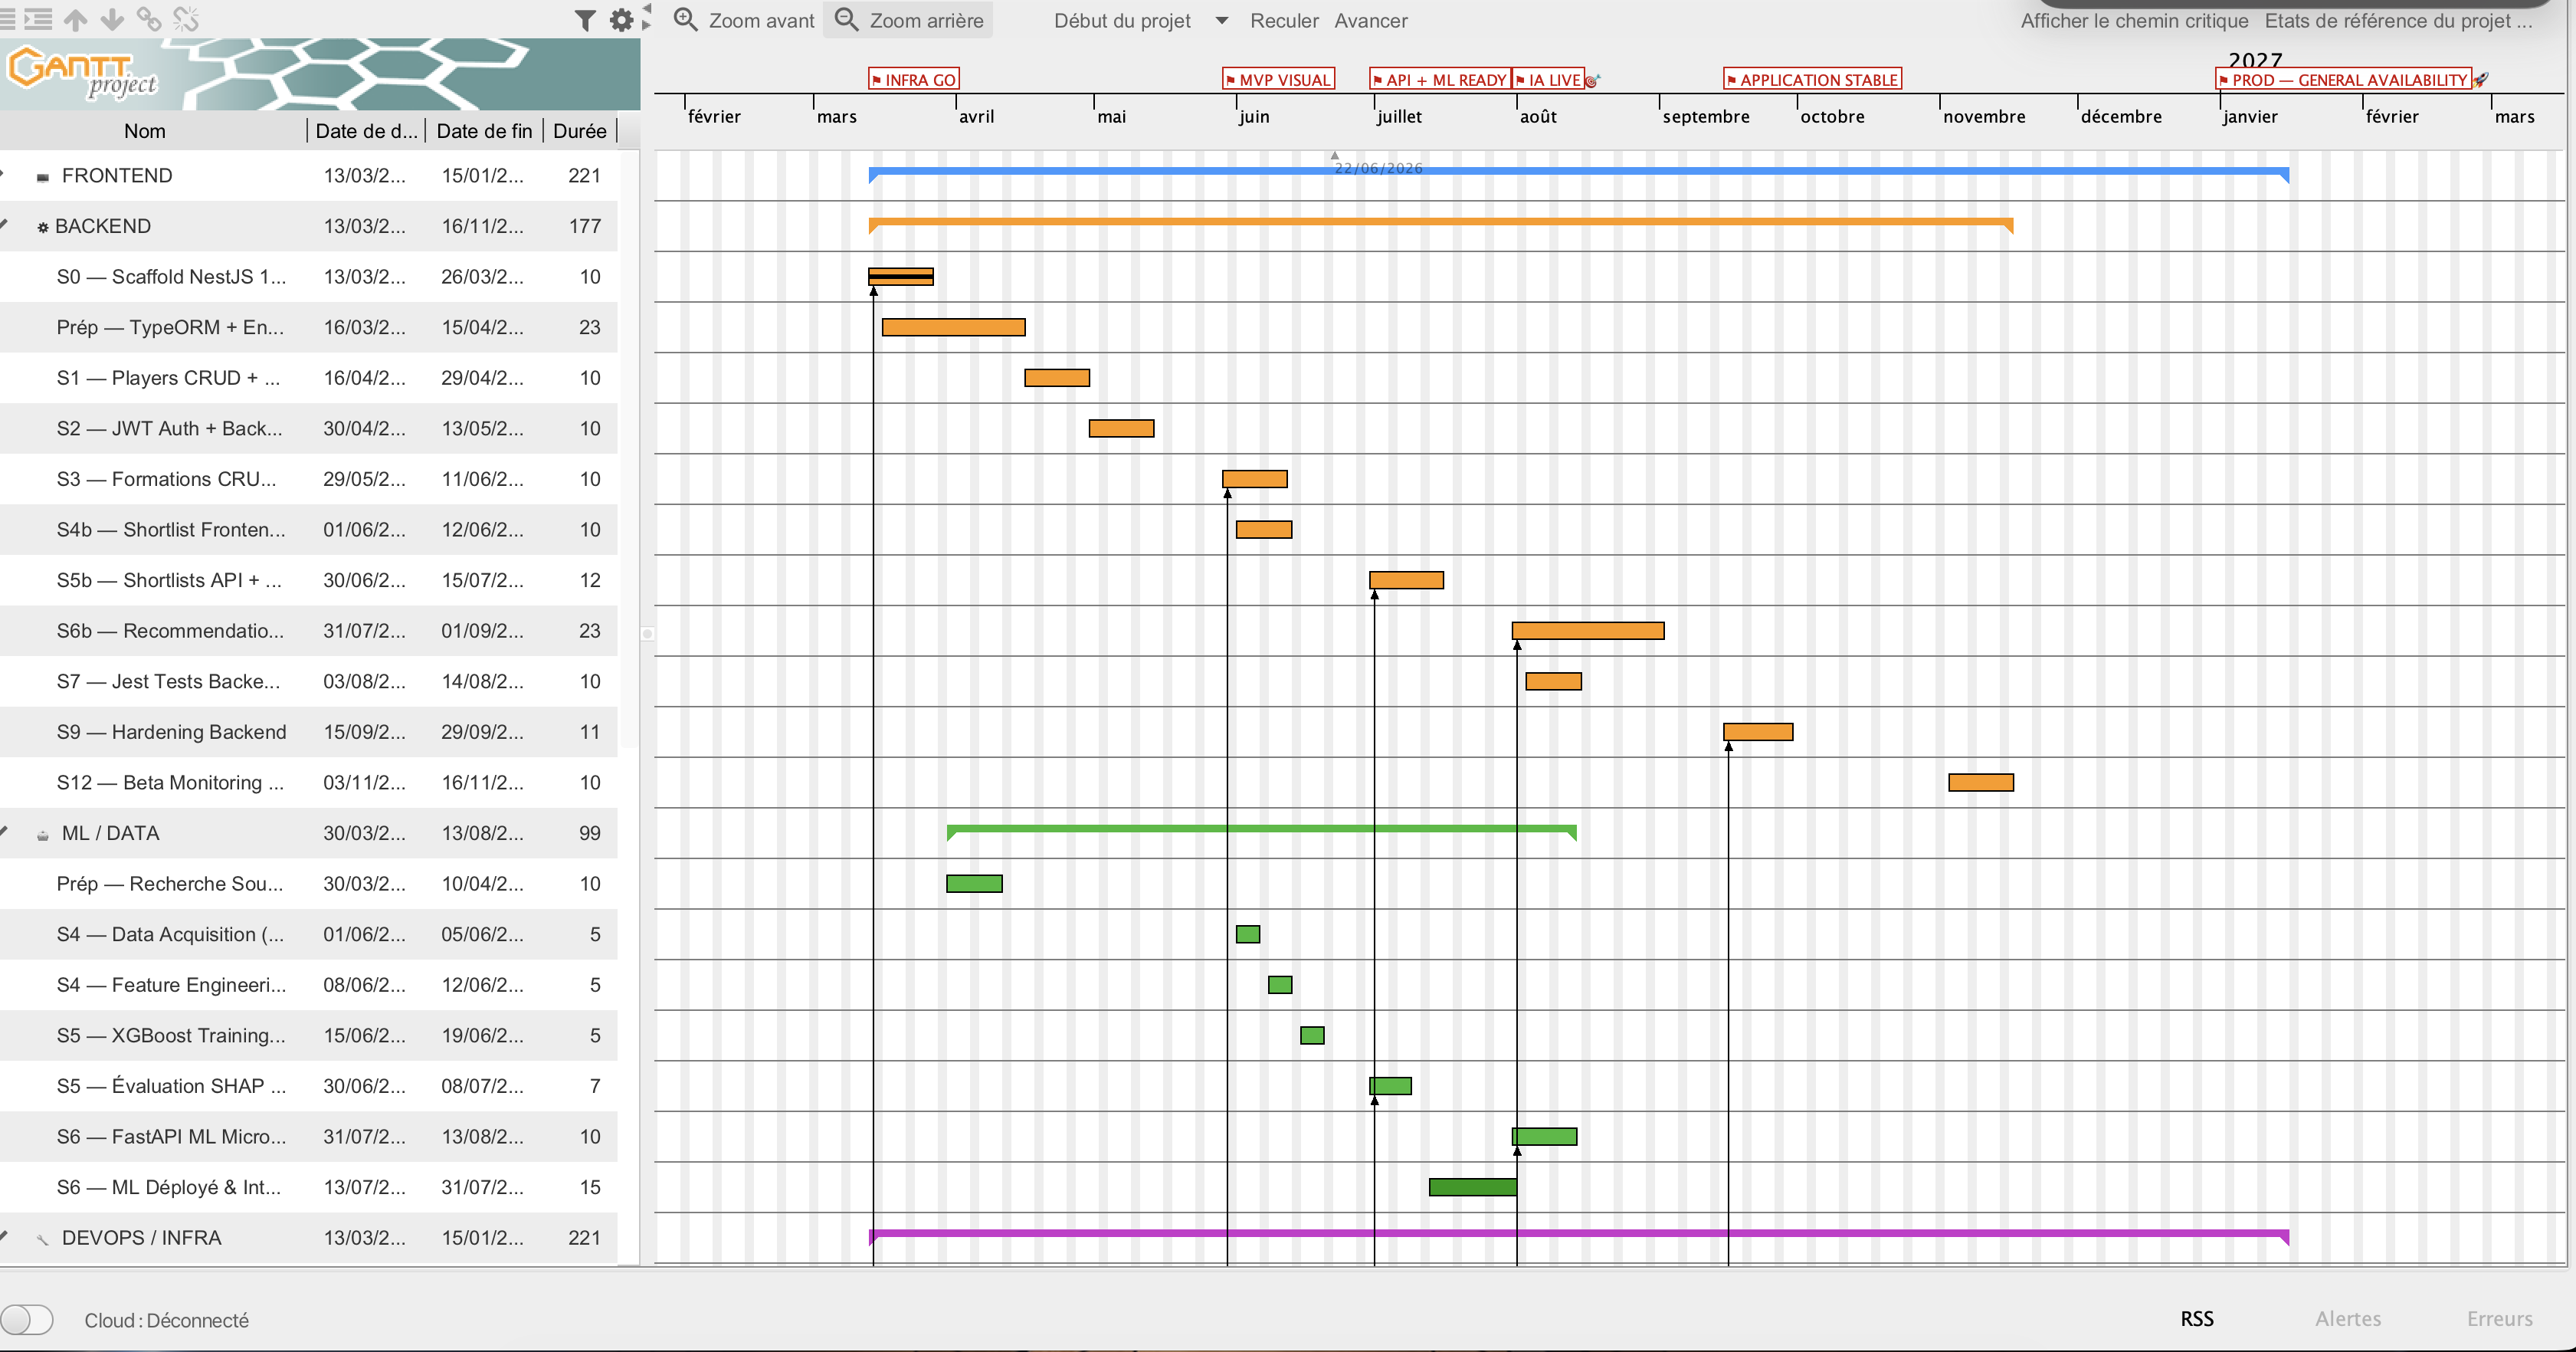Click the dark green S6 ML Déployé bar
Viewport: 2576px width, 1352px height.
pos(1473,1188)
